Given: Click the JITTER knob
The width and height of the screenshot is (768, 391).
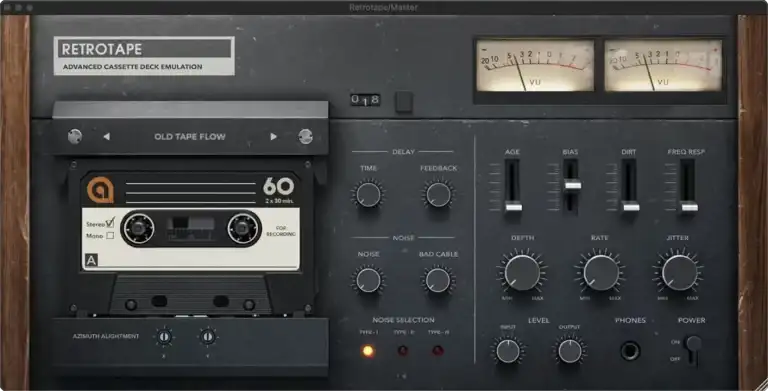Looking at the screenshot, I should point(679,273).
